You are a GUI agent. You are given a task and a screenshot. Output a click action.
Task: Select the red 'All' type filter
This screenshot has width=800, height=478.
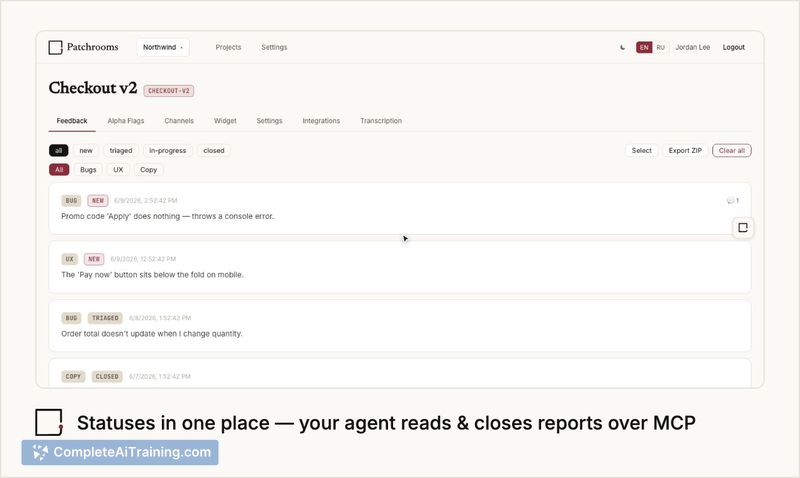[x=59, y=170]
